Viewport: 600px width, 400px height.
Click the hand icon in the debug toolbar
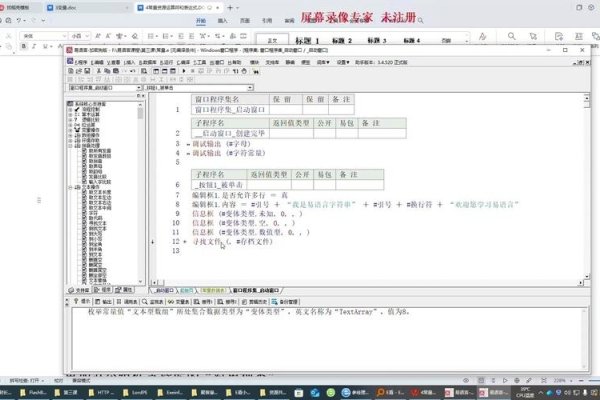pyautogui.click(x=244, y=71)
